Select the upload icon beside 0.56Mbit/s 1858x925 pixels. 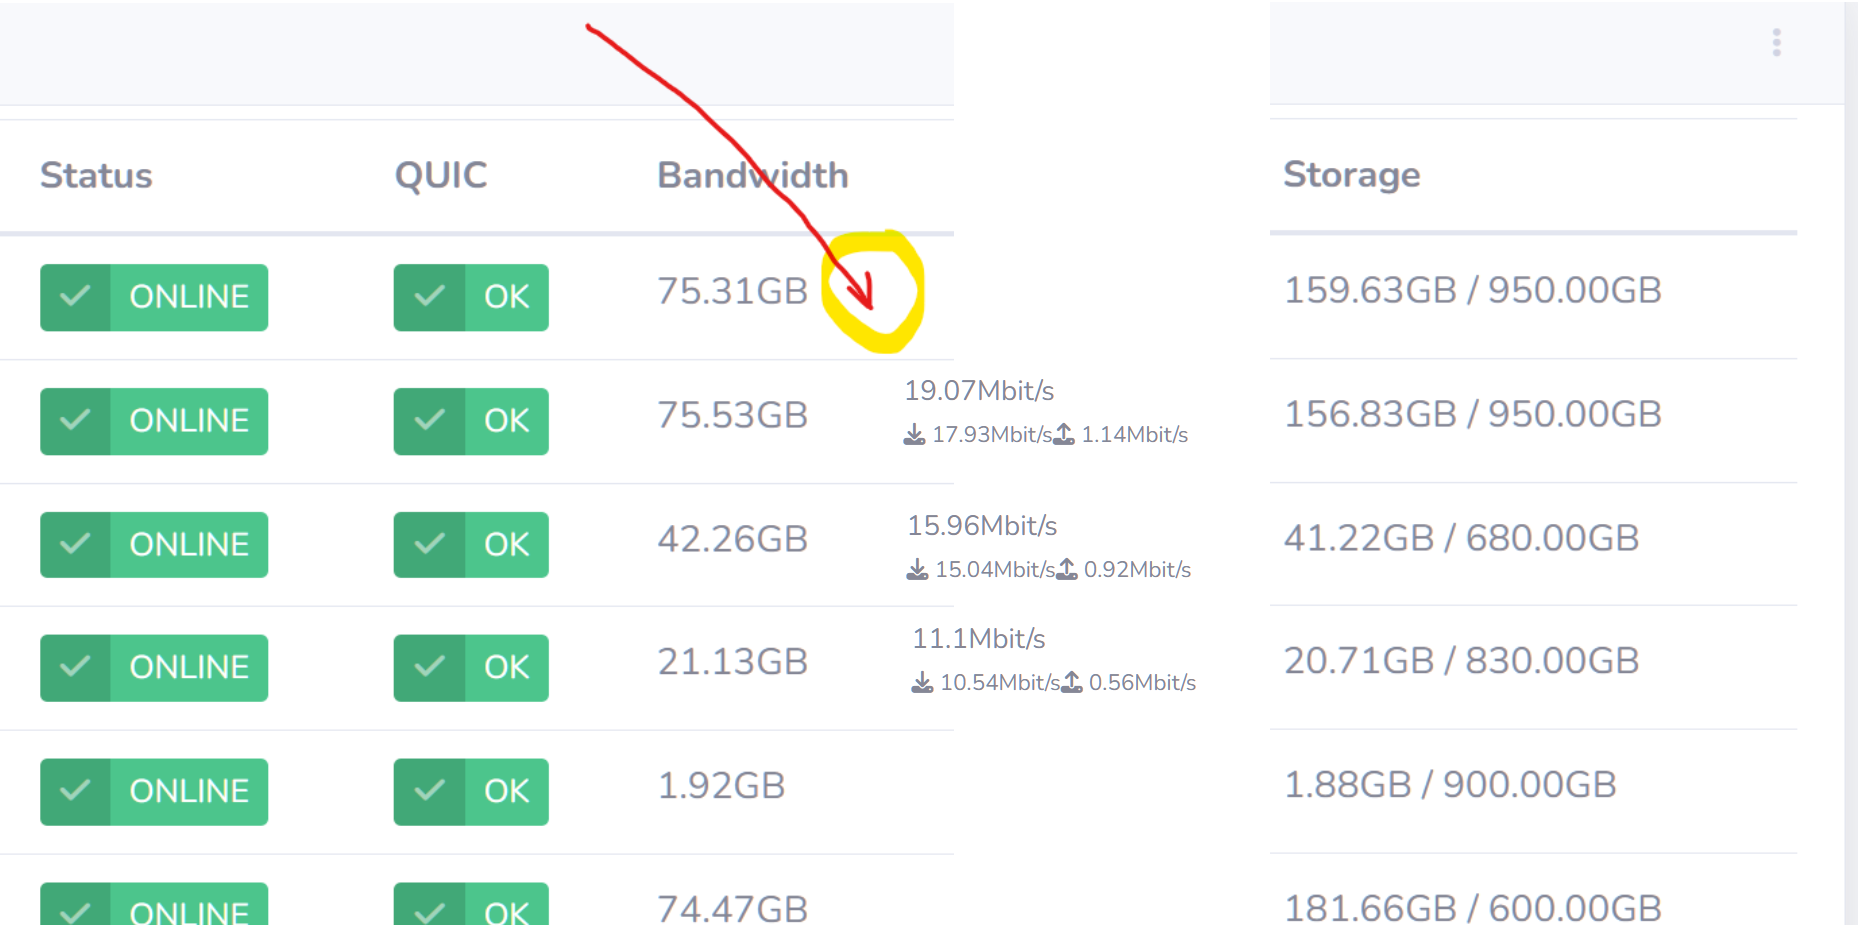(1073, 682)
